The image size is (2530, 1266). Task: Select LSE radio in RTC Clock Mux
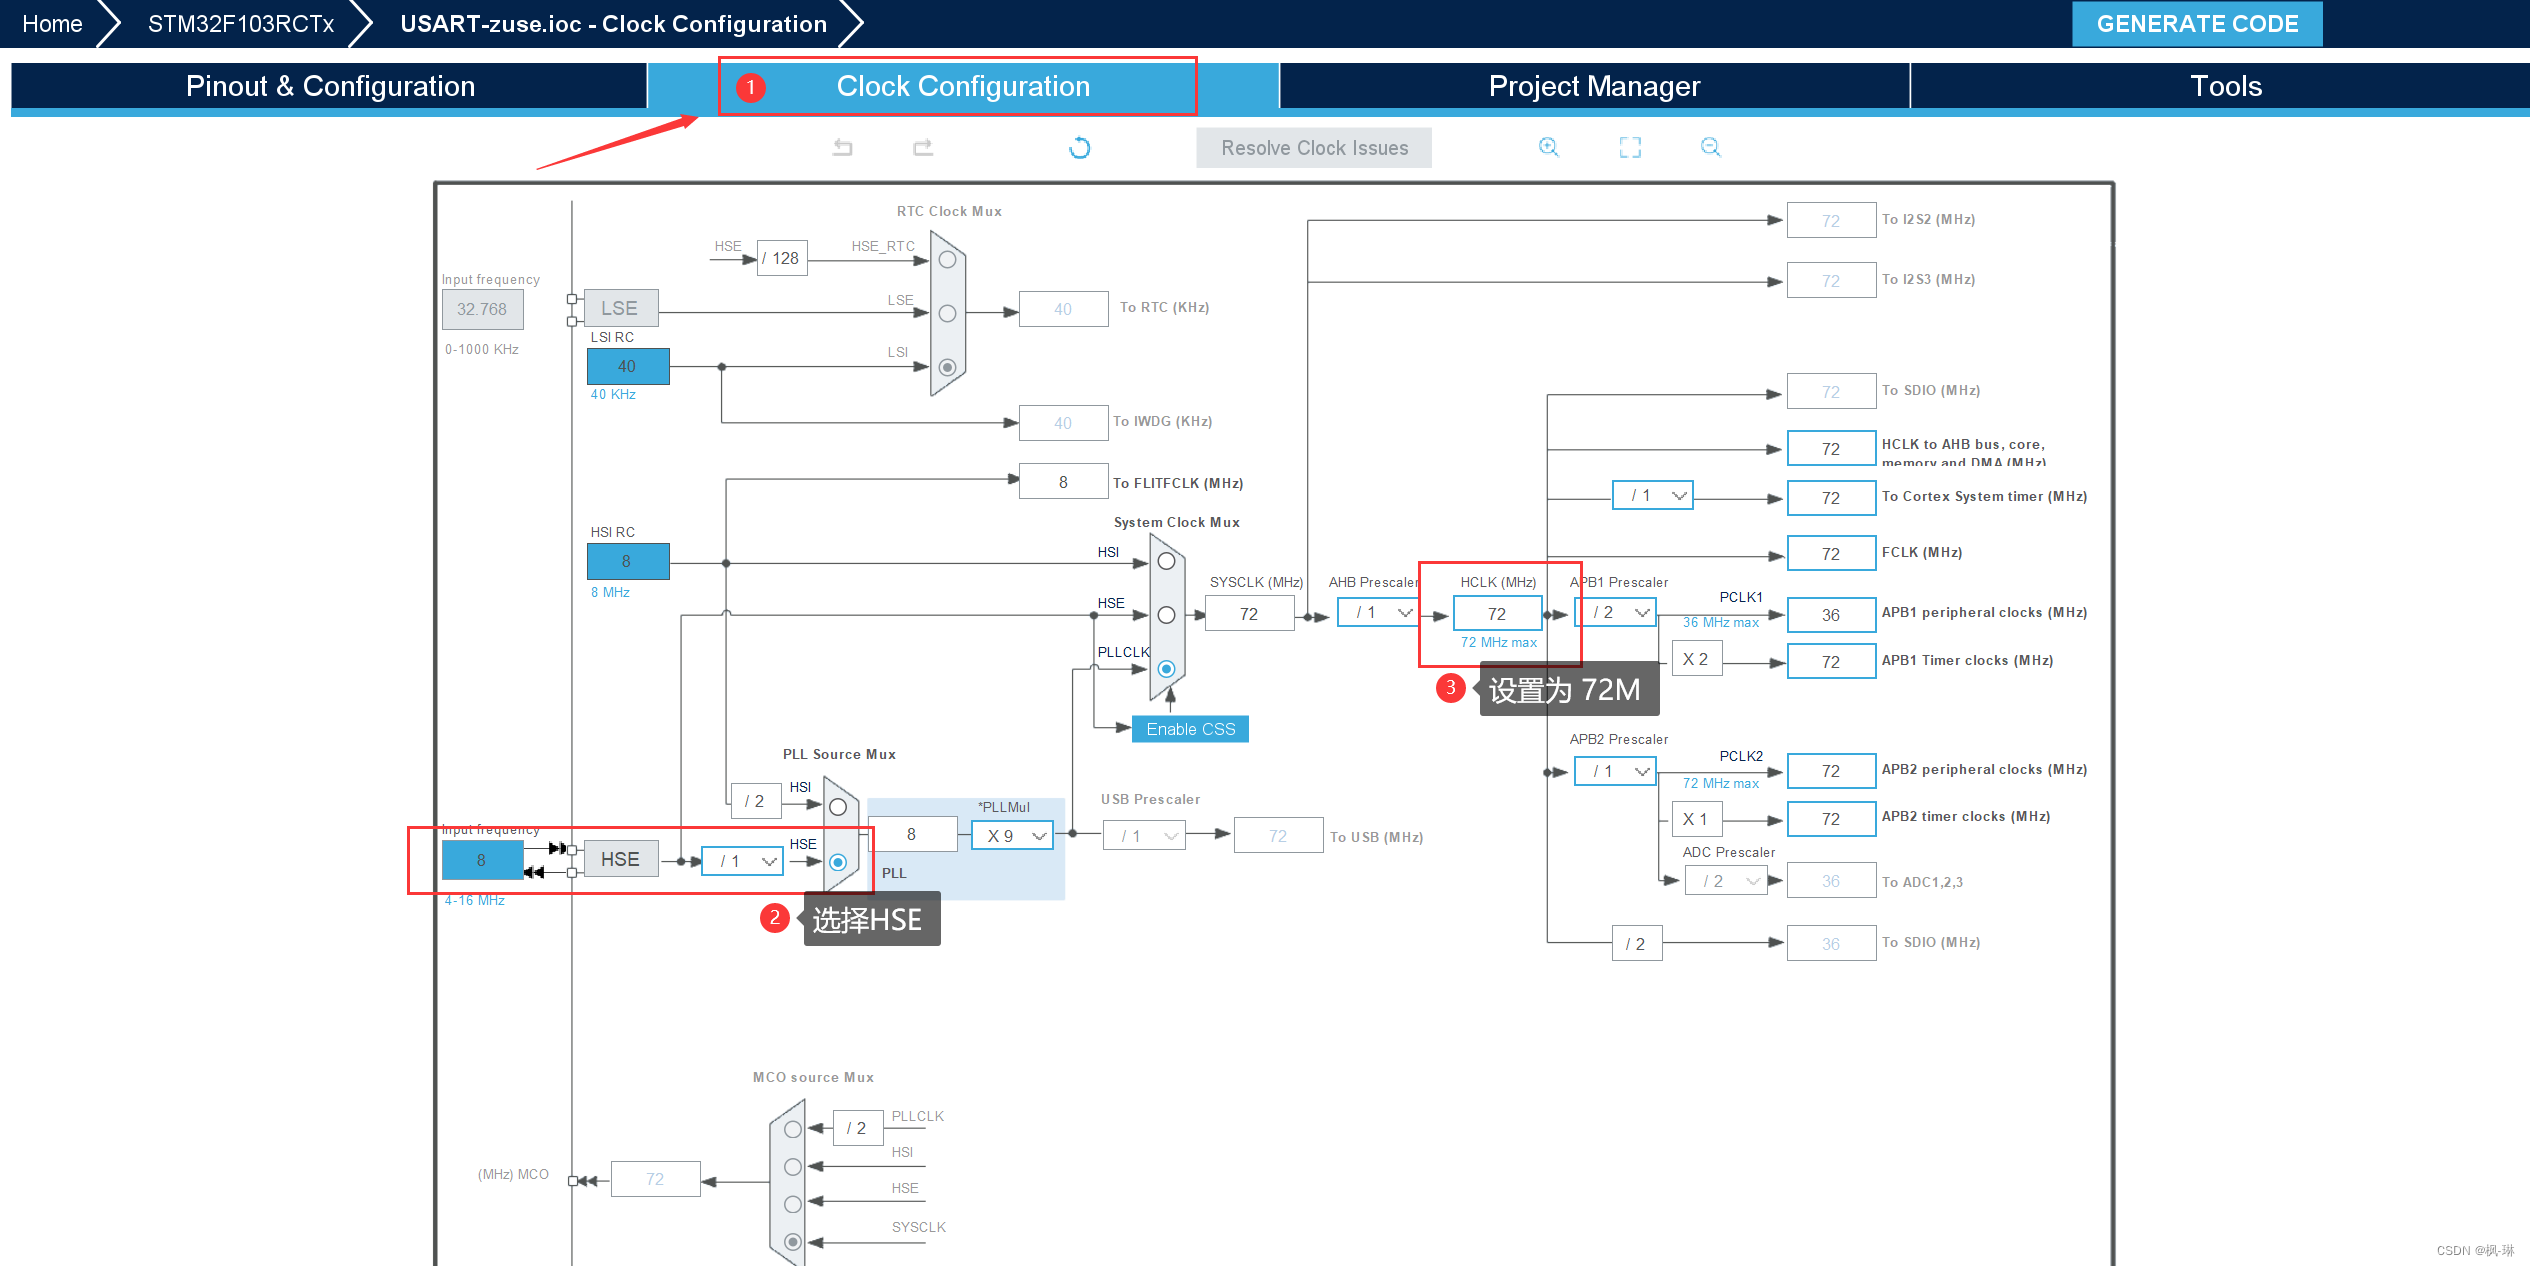click(x=947, y=313)
